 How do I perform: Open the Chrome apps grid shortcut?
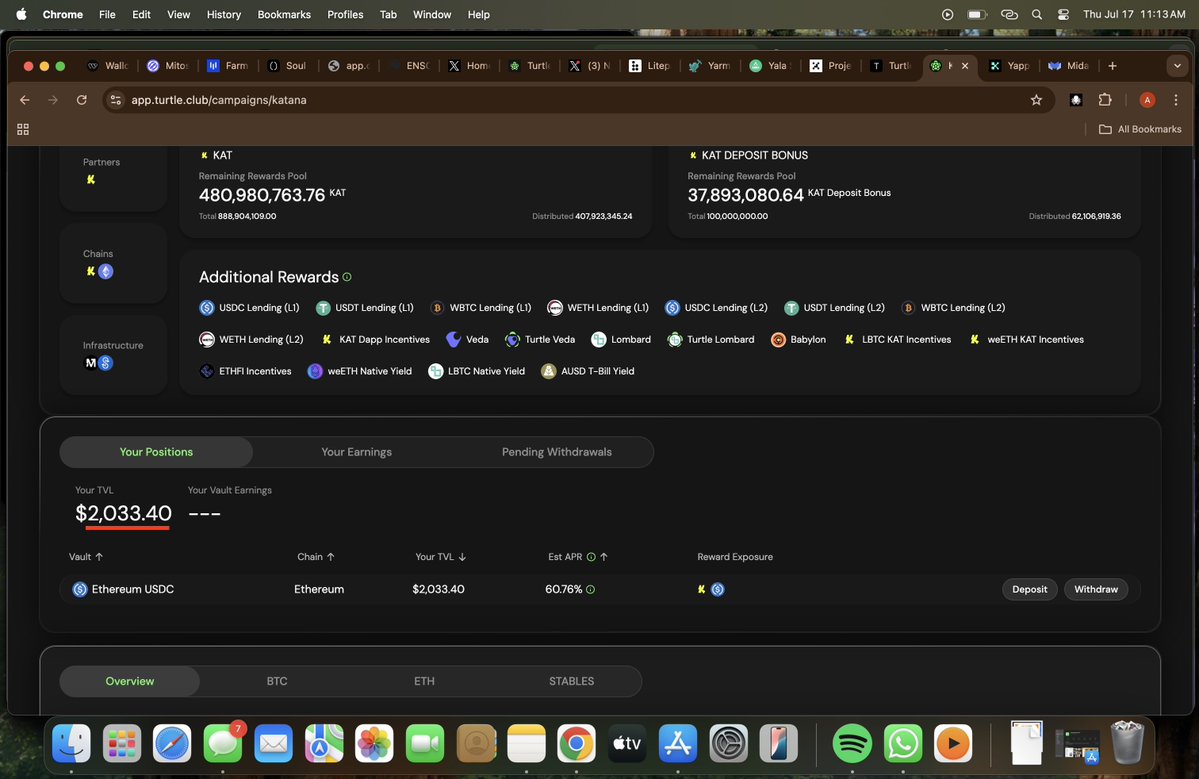(x=23, y=129)
